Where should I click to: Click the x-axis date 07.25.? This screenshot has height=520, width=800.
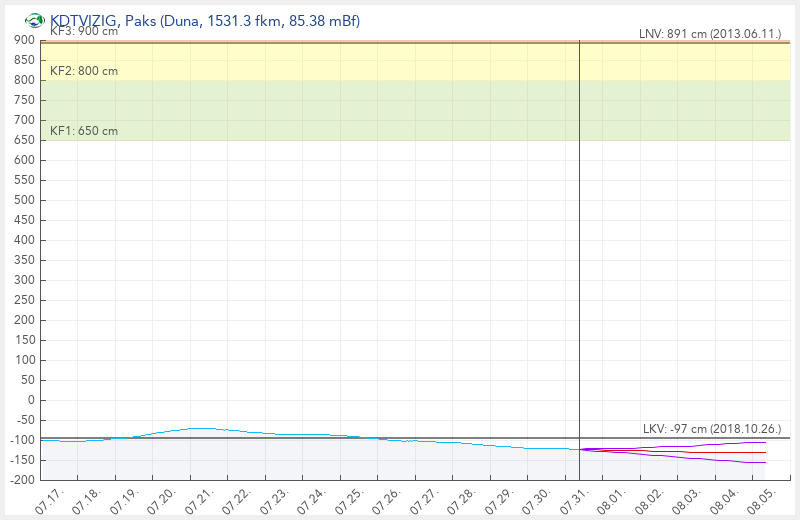coord(349,500)
